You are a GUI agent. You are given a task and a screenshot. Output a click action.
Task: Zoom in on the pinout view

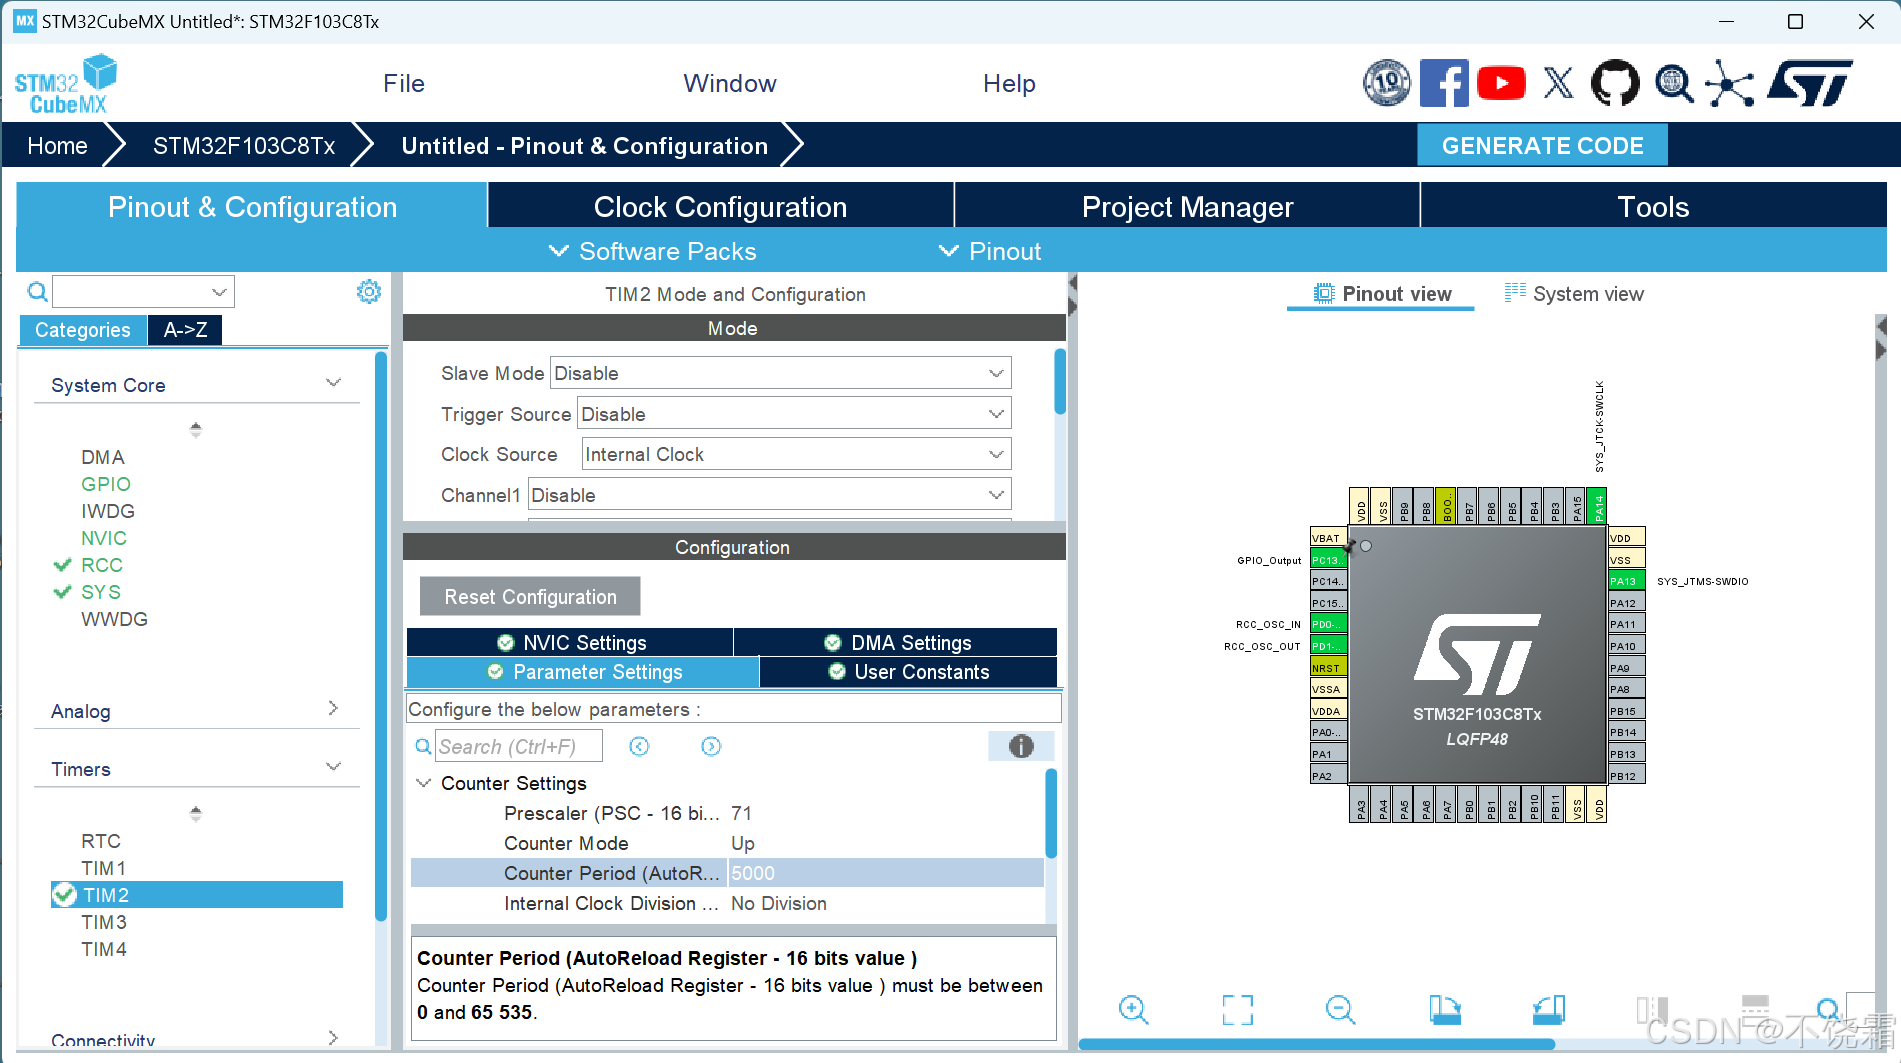[x=1133, y=1010]
